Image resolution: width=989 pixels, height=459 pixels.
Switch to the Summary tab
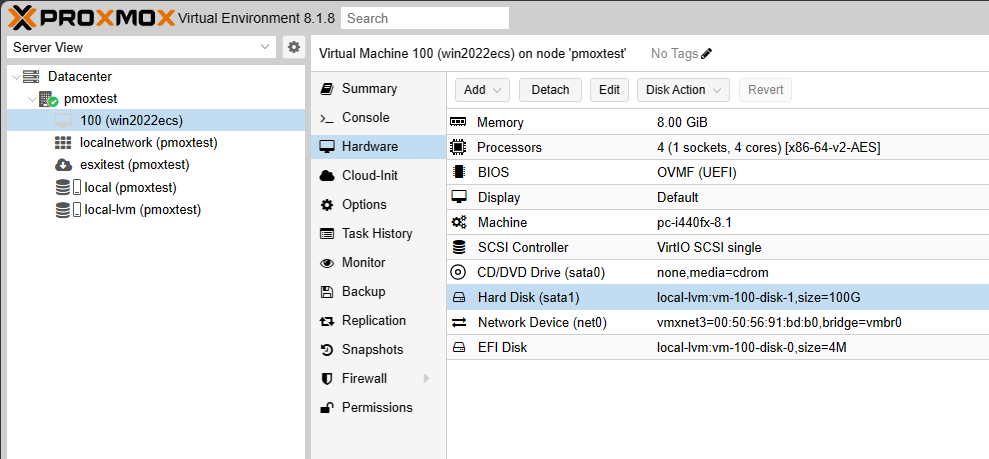369,89
